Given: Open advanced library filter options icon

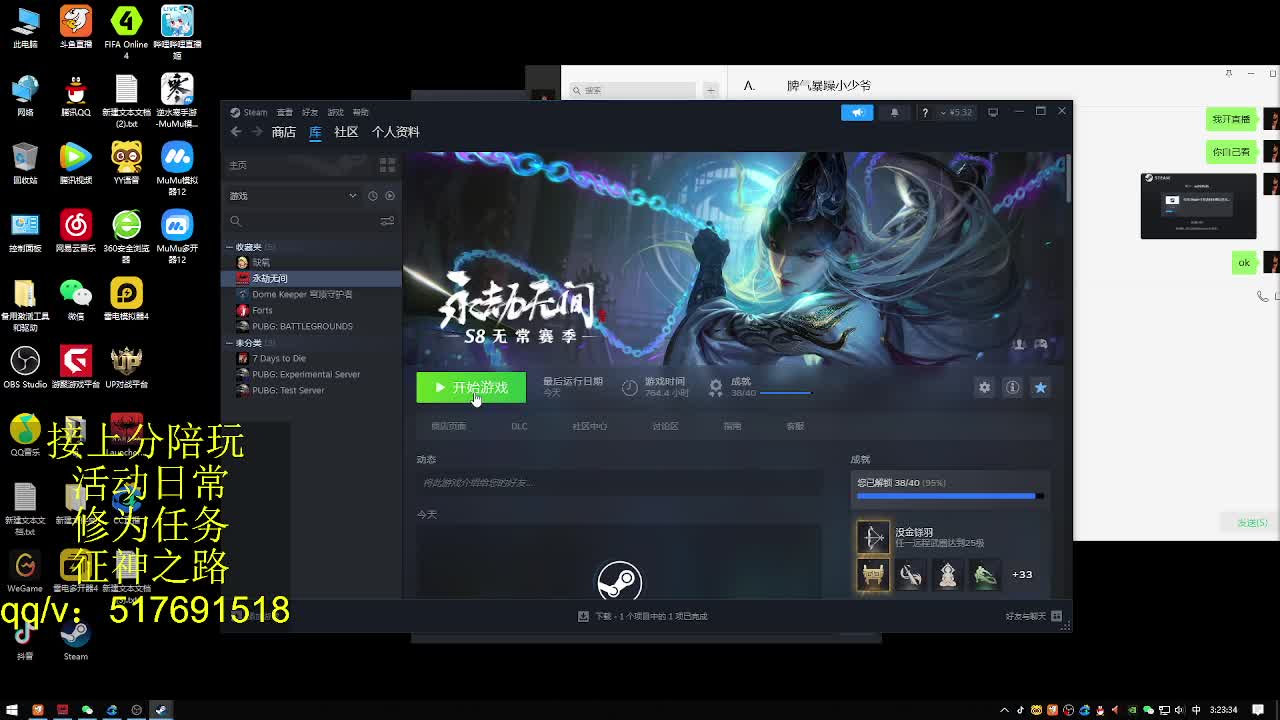Looking at the screenshot, I should 387,221.
